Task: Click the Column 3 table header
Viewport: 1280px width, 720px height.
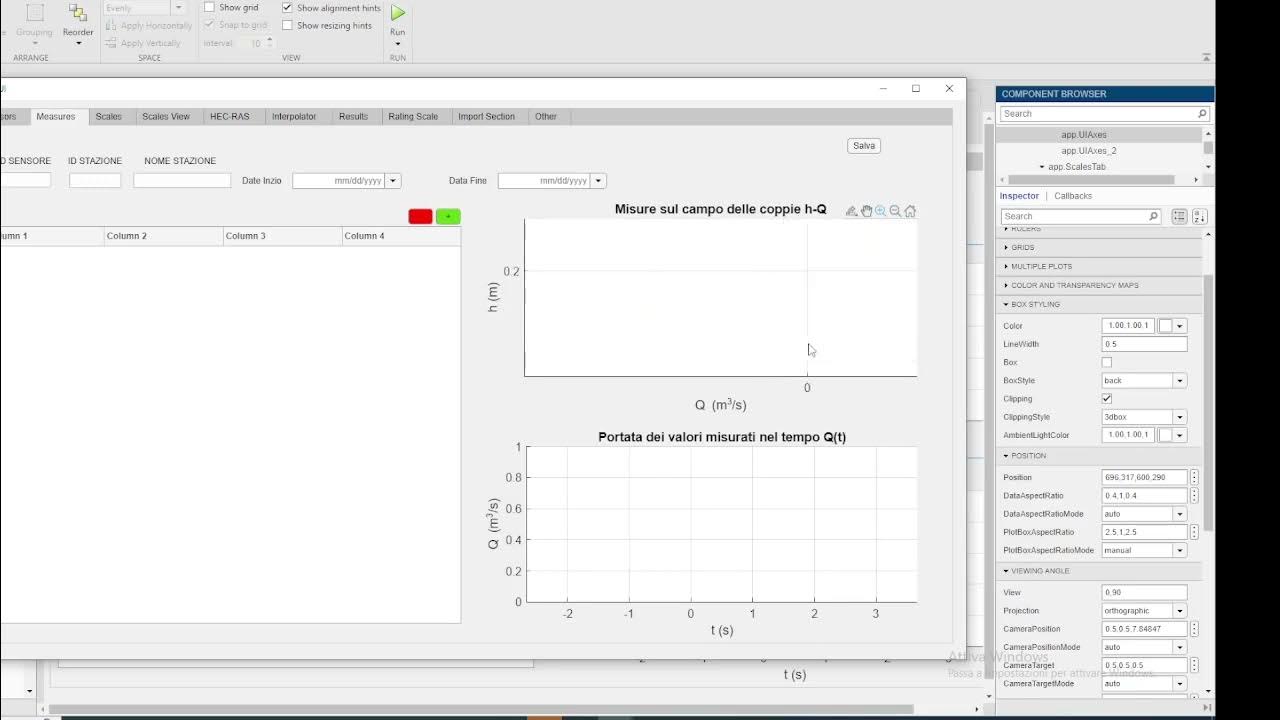Action: pyautogui.click(x=282, y=236)
